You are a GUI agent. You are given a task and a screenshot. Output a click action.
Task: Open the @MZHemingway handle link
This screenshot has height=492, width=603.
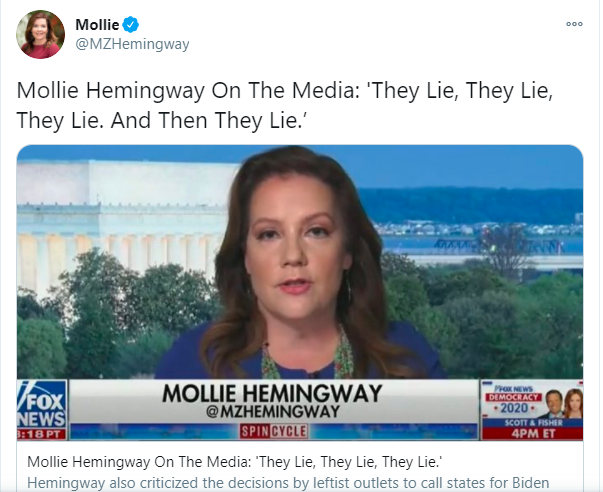point(132,44)
